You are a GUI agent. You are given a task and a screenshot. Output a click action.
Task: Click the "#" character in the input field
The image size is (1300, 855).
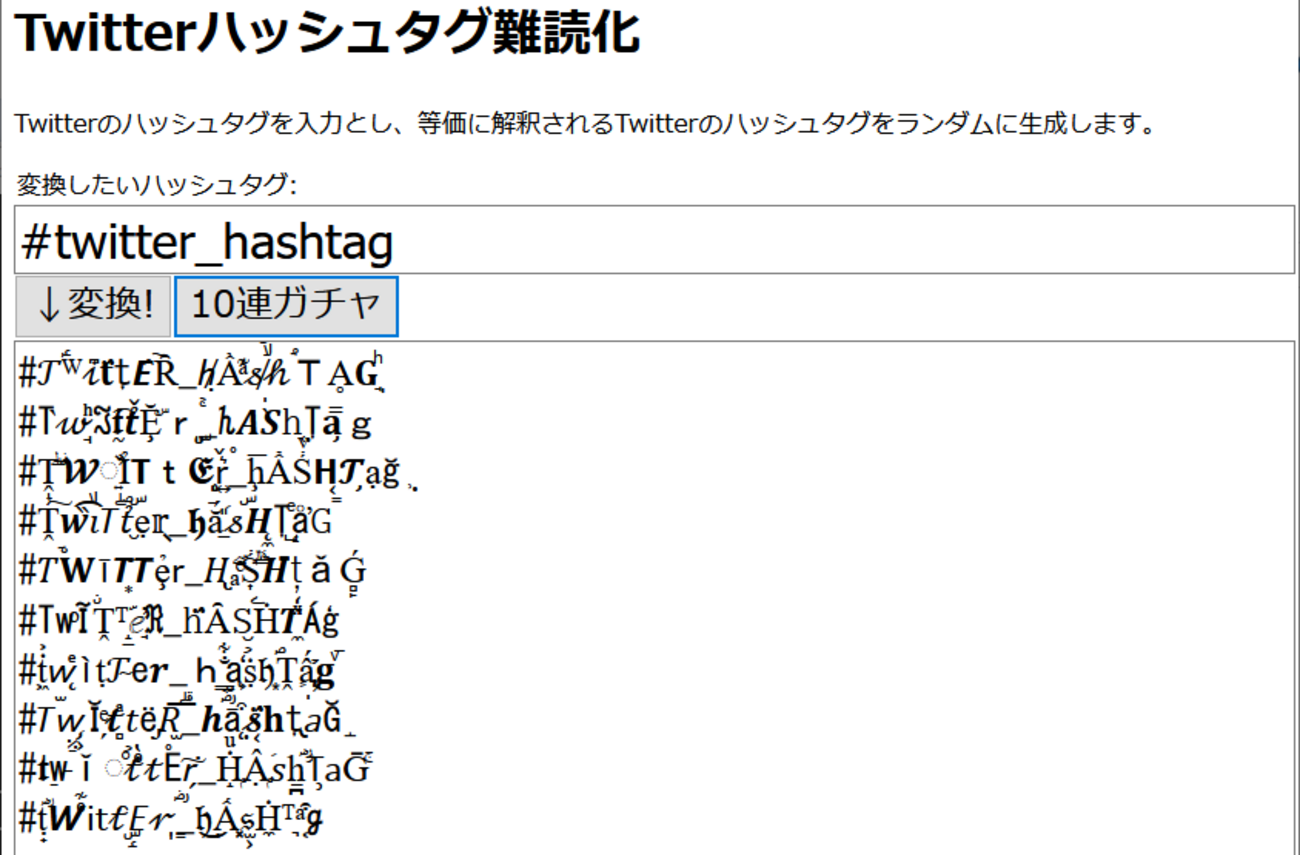(x=32, y=242)
